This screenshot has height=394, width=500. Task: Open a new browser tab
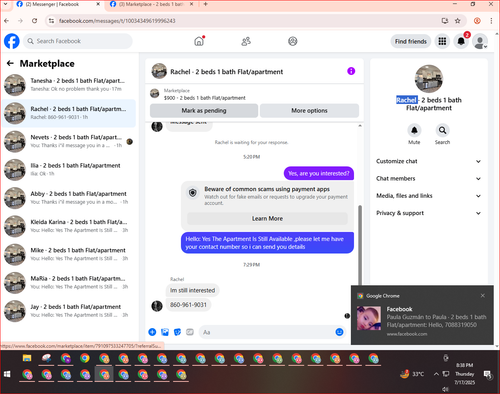coord(206,4)
